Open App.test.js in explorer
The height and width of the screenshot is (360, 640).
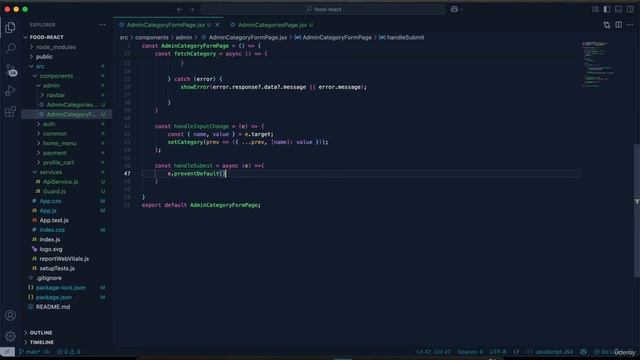pos(54,220)
